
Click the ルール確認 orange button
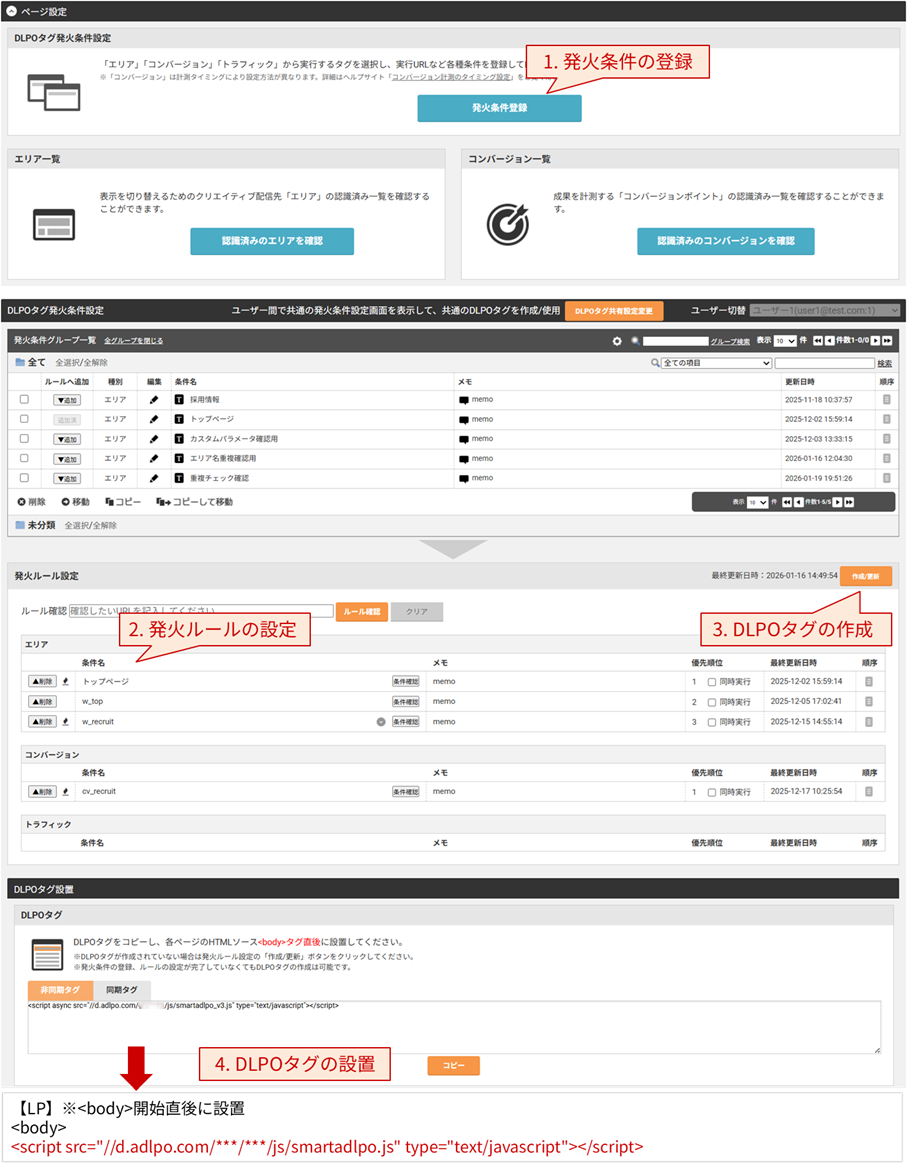click(362, 611)
